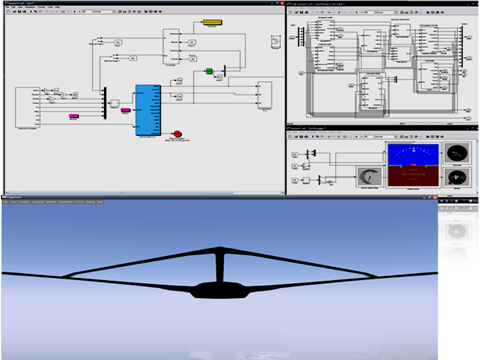The height and width of the screenshot is (360, 480).
Task: Select the green block near the mux bar
Action: click(209, 71)
